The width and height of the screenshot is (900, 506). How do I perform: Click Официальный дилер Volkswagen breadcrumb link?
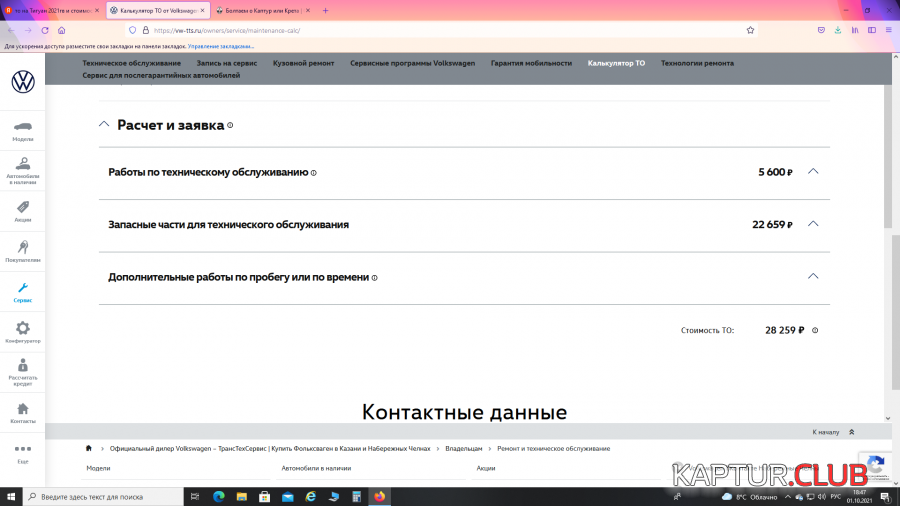[x=270, y=449]
